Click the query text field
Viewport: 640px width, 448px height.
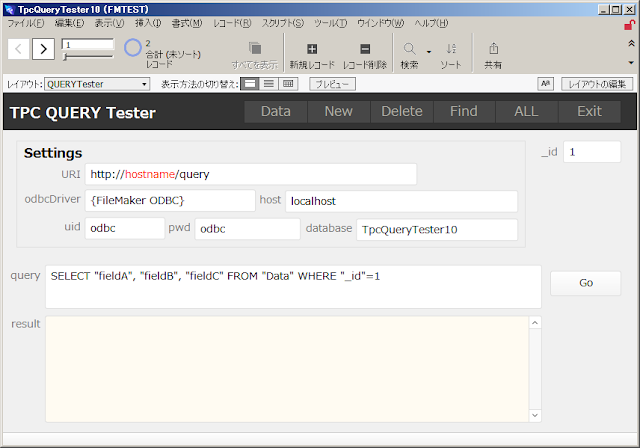click(293, 287)
